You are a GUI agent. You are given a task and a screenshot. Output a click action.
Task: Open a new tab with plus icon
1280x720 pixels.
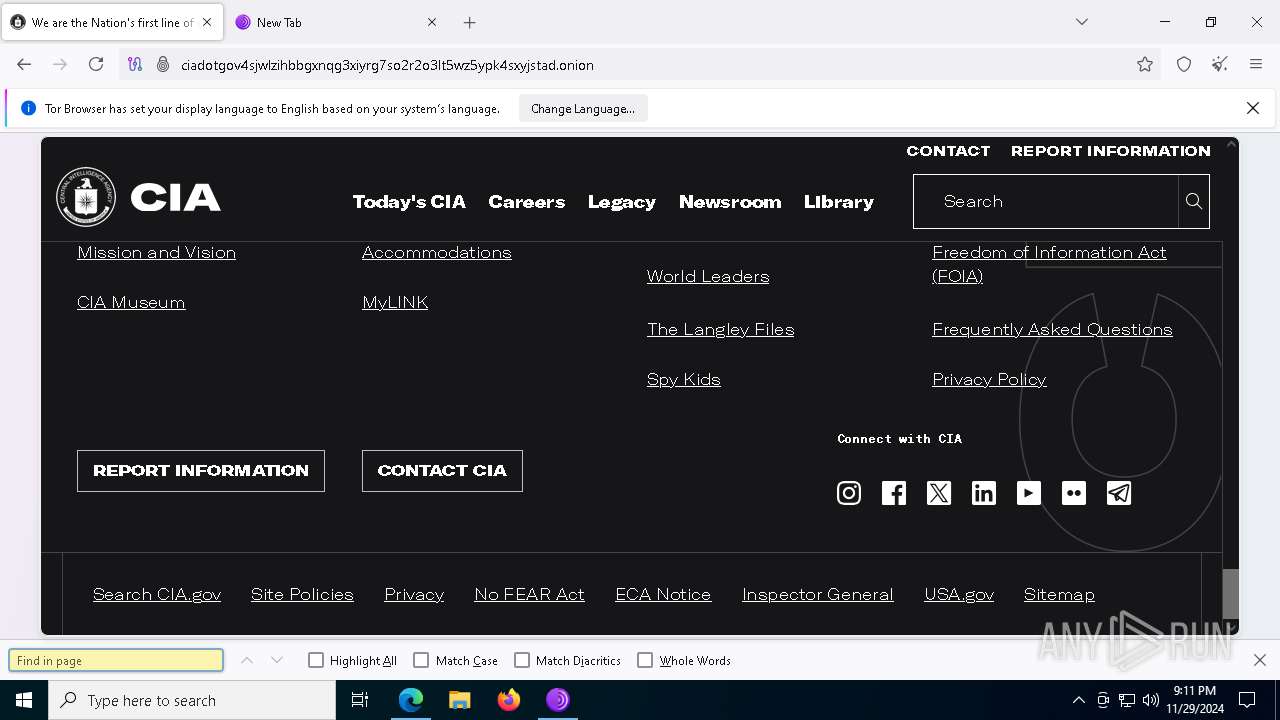click(x=470, y=22)
